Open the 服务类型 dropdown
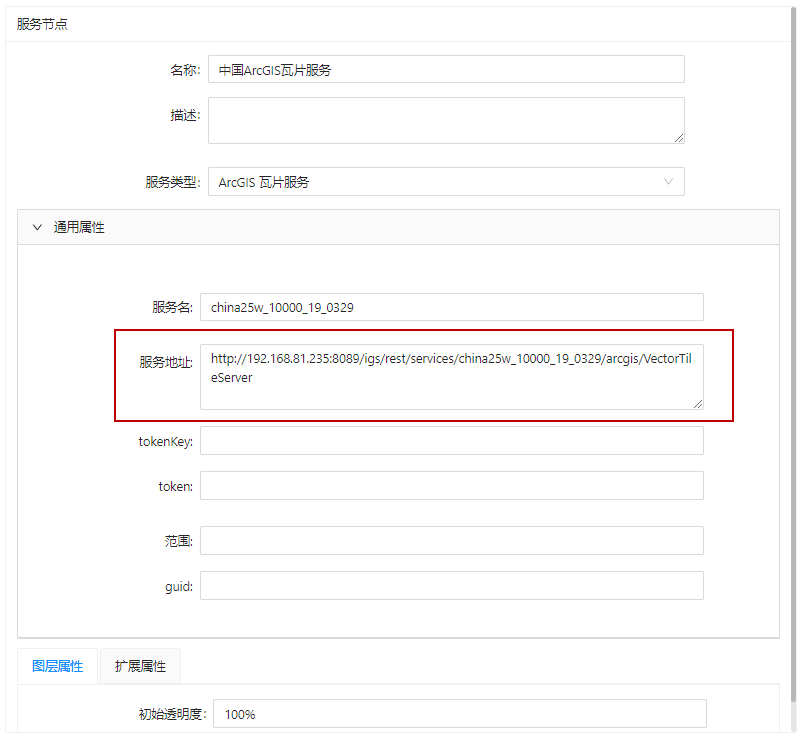 (446, 182)
